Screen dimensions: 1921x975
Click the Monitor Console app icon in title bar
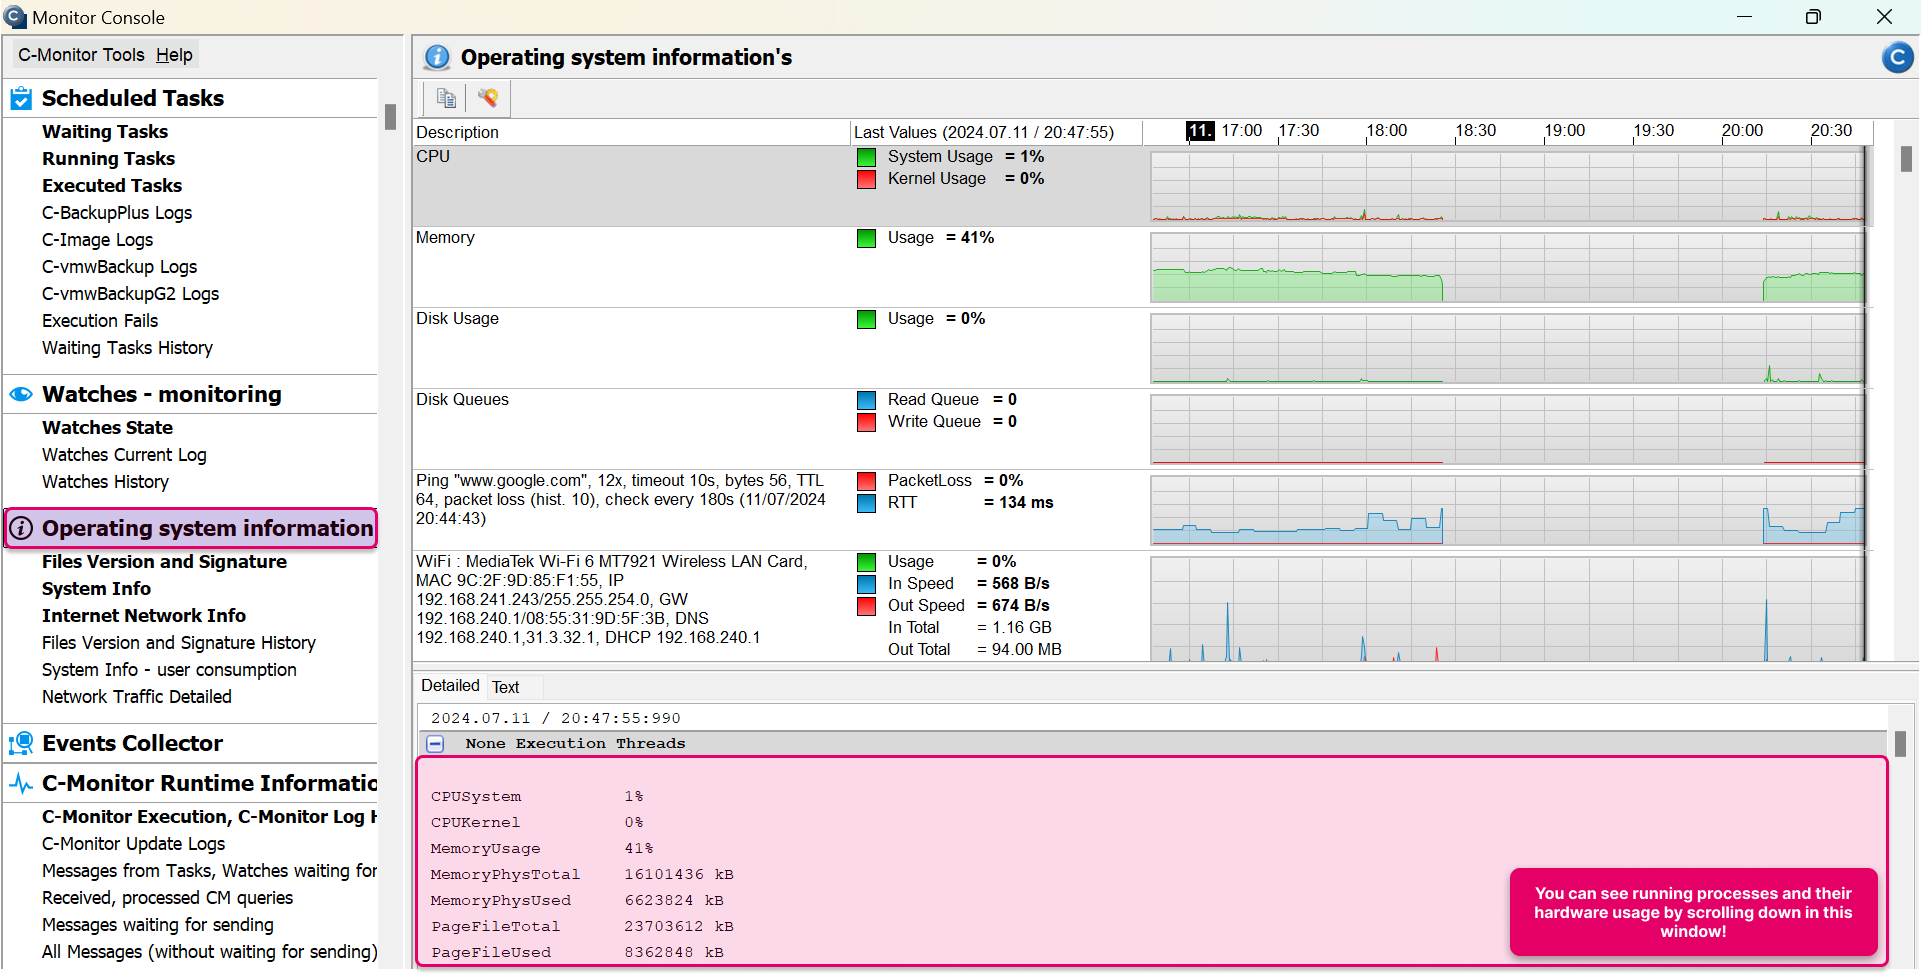(x=15, y=17)
